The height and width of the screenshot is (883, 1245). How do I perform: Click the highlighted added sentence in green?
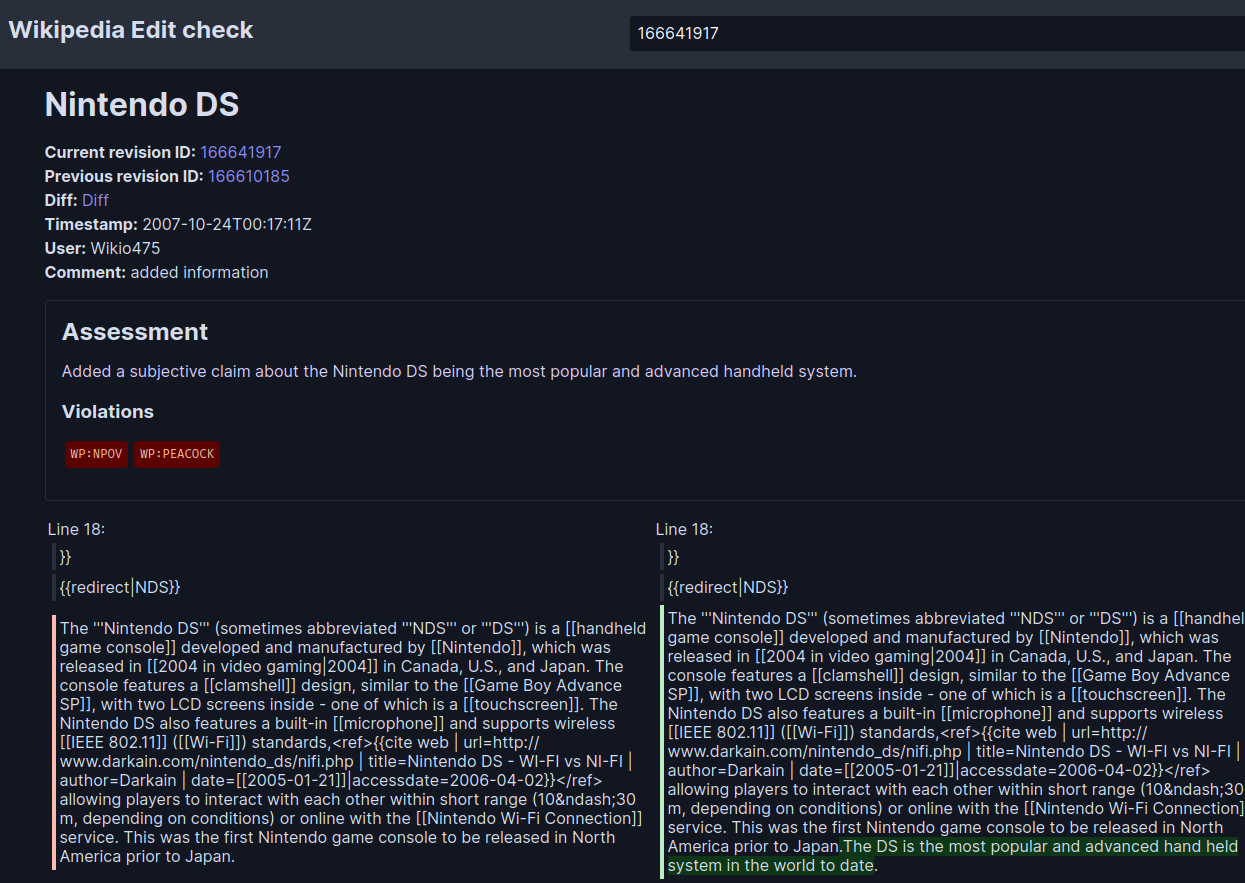953,856
